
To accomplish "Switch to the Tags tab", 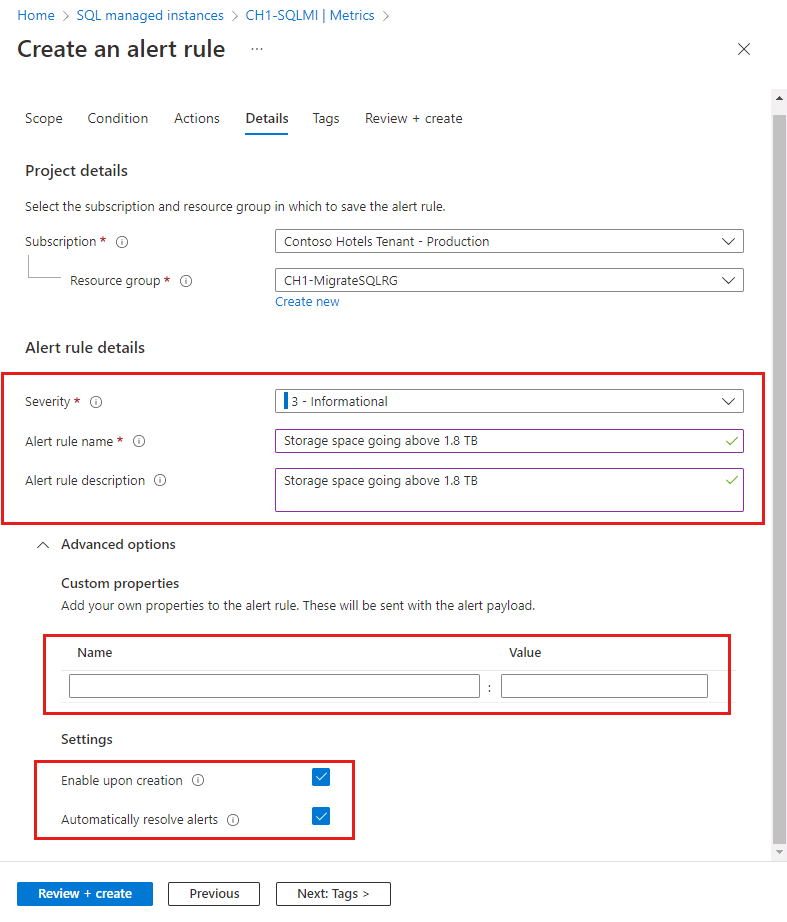I will (326, 118).
